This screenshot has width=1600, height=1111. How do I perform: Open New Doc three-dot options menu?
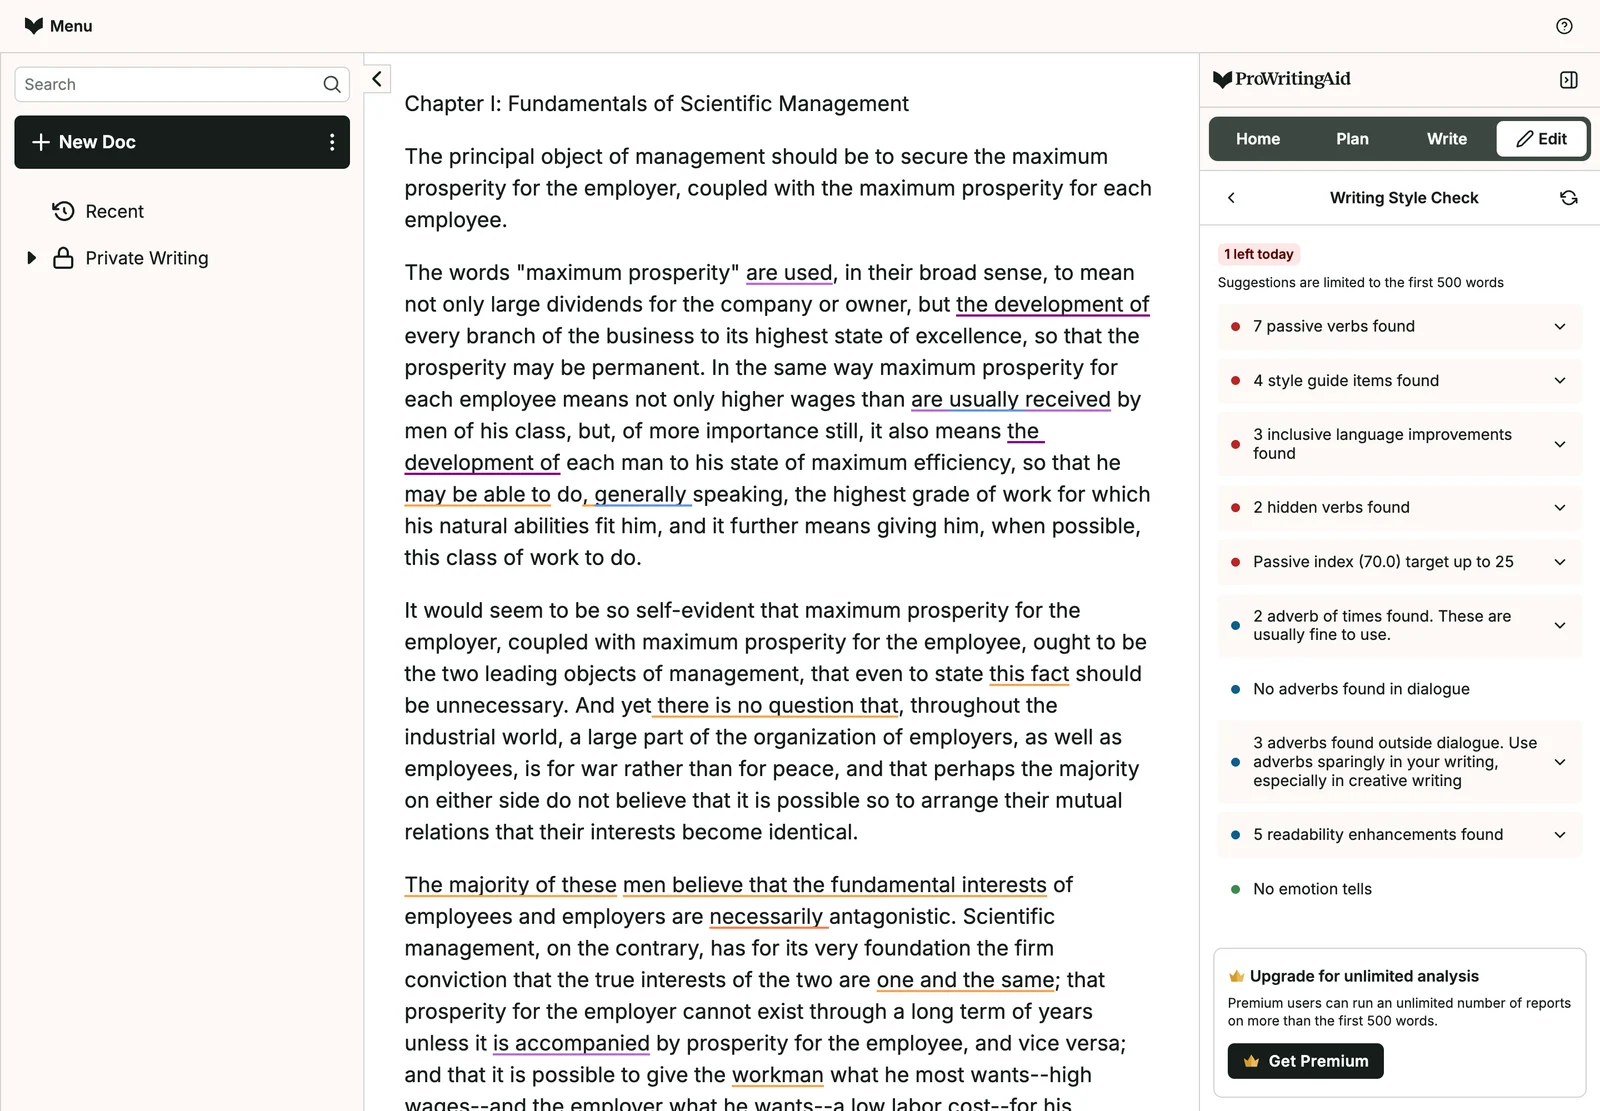point(332,142)
